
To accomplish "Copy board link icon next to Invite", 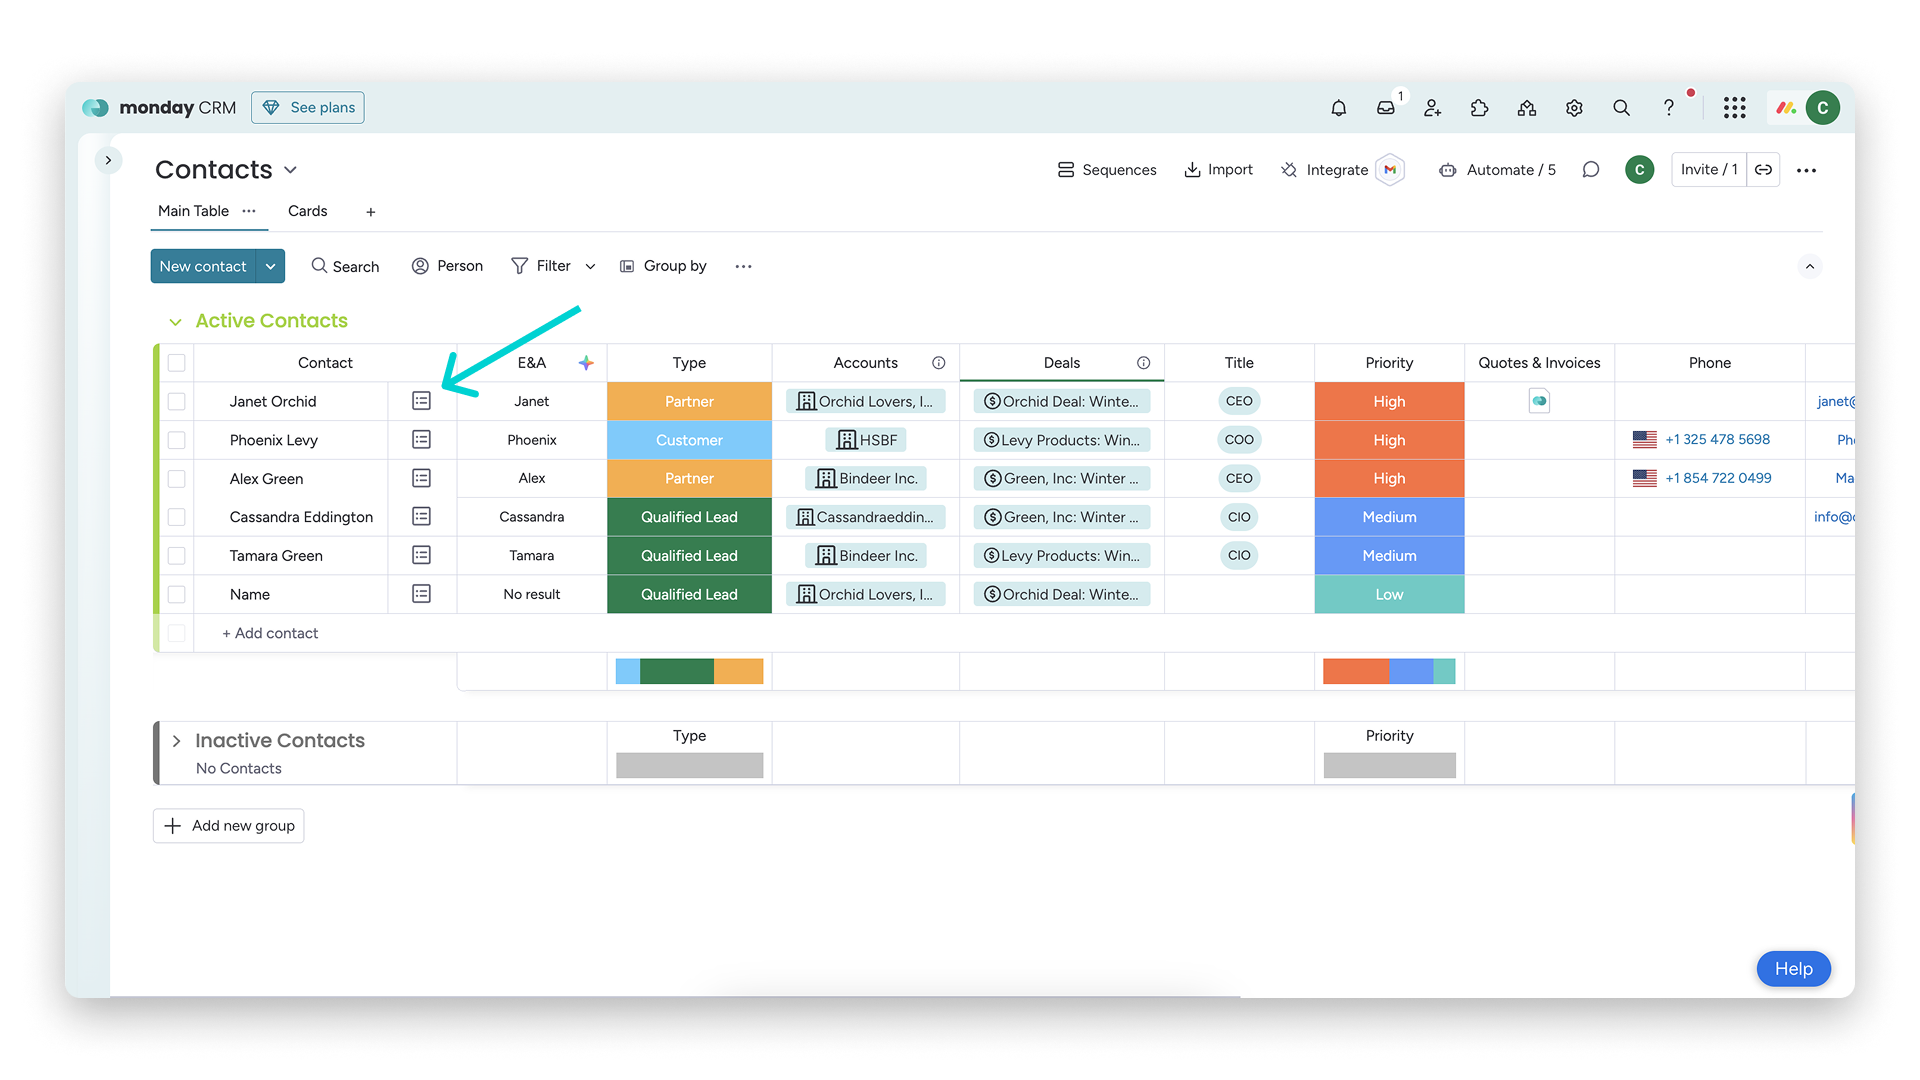I will pos(1764,170).
